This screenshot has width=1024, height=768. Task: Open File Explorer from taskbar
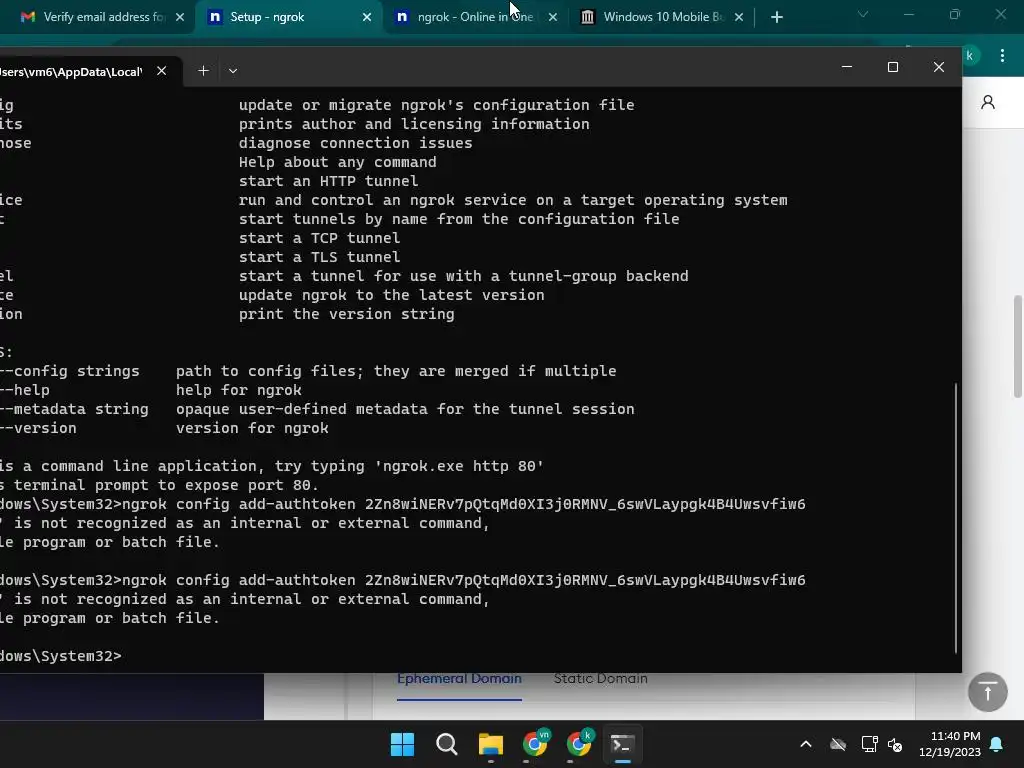point(490,744)
